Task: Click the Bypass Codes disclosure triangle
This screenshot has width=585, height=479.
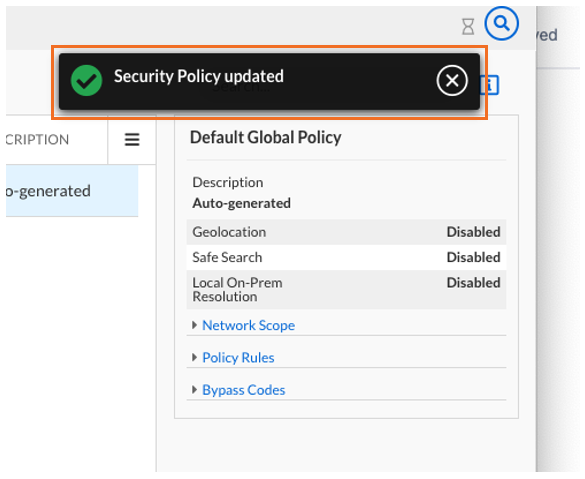Action: 194,390
